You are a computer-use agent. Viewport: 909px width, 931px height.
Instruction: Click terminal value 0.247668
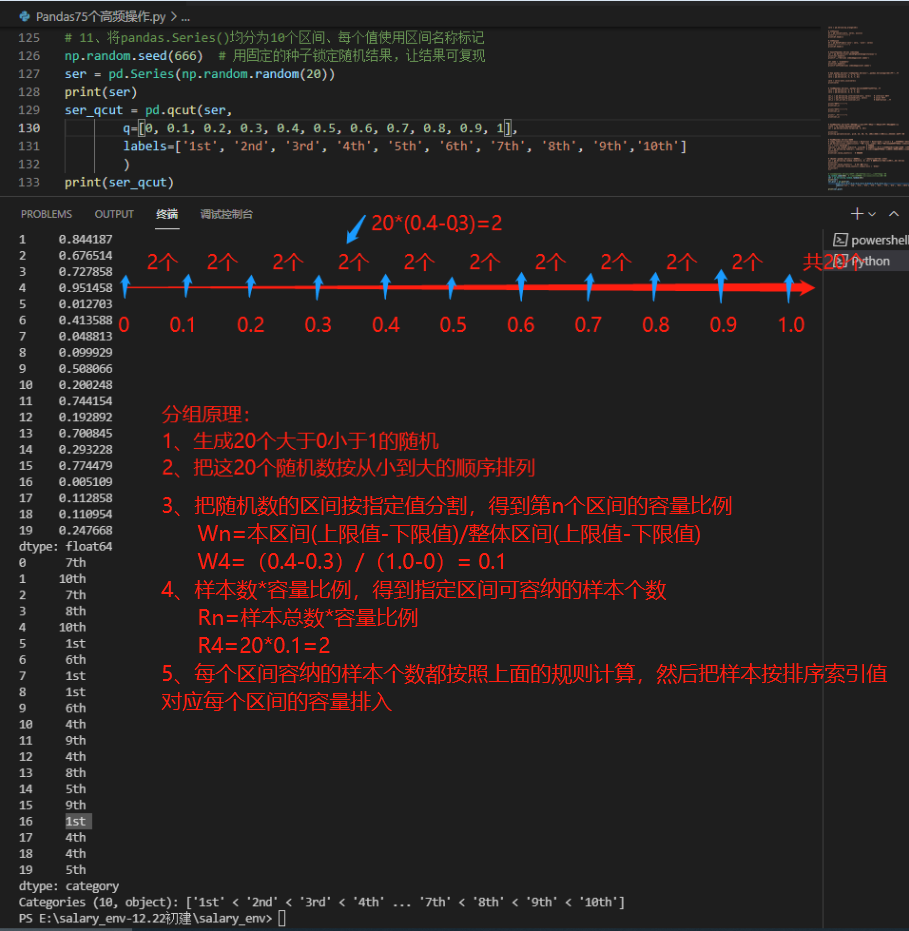[x=85, y=531]
